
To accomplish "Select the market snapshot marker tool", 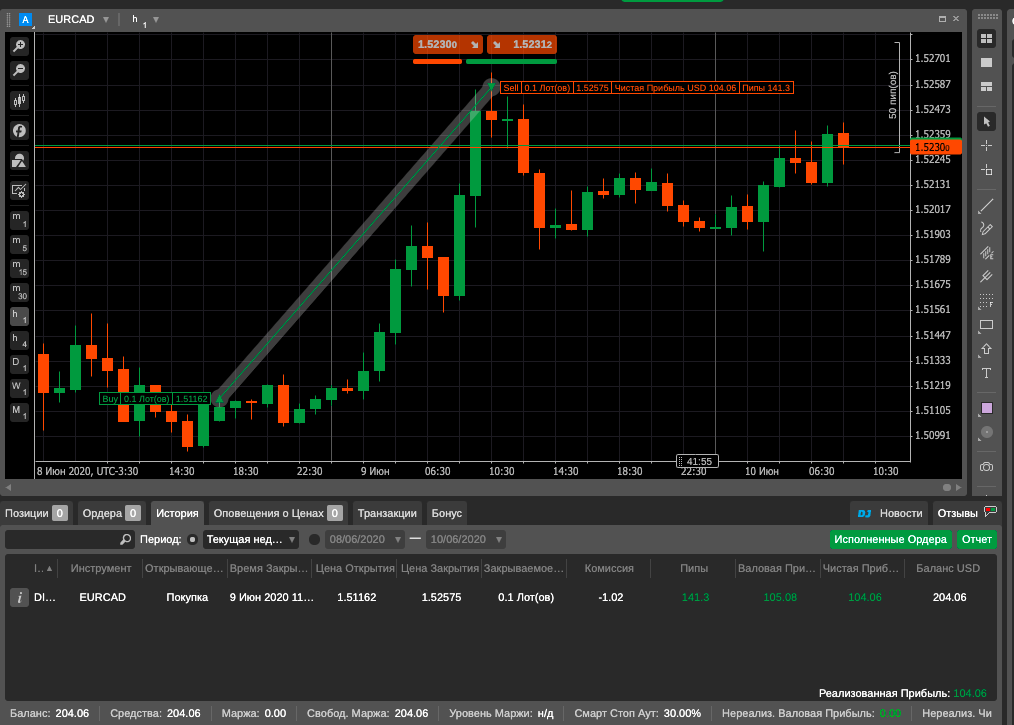I will [x=986, y=169].
